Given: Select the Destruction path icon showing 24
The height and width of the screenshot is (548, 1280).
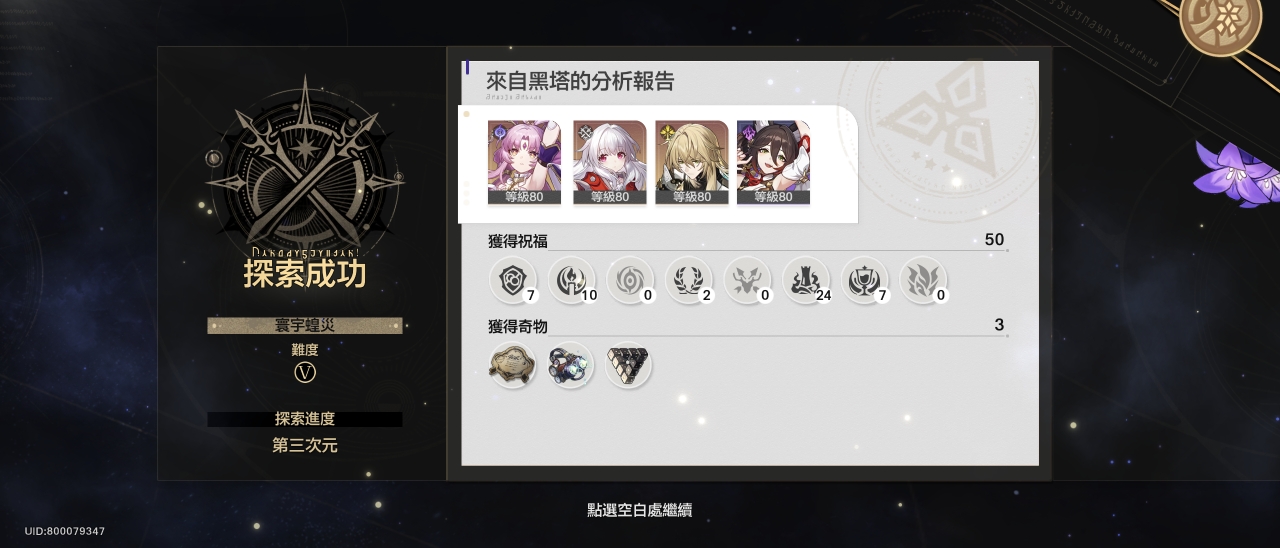Looking at the screenshot, I should [806, 279].
